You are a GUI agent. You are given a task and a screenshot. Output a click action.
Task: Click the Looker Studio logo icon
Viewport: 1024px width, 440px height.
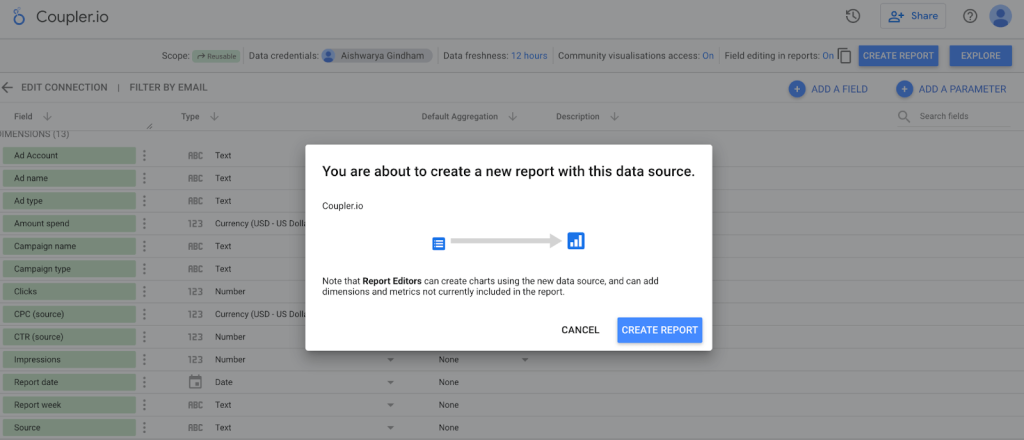(19, 17)
